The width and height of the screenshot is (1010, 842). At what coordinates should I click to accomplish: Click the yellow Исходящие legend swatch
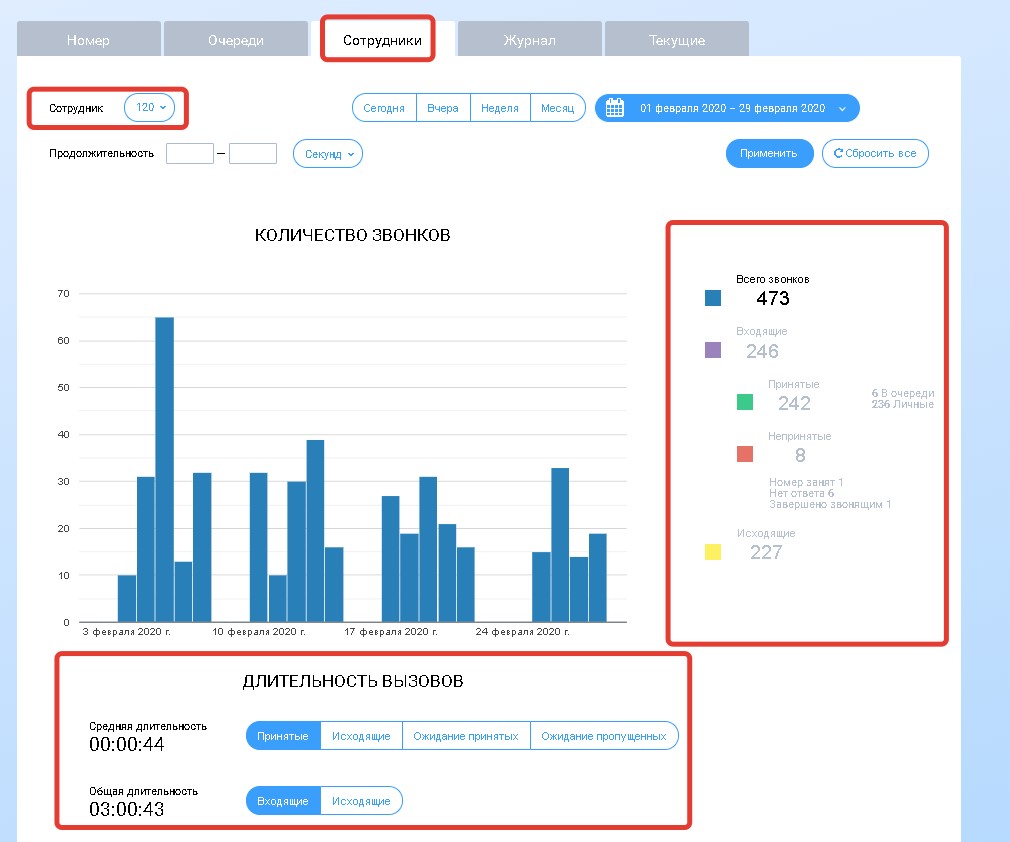pos(713,552)
